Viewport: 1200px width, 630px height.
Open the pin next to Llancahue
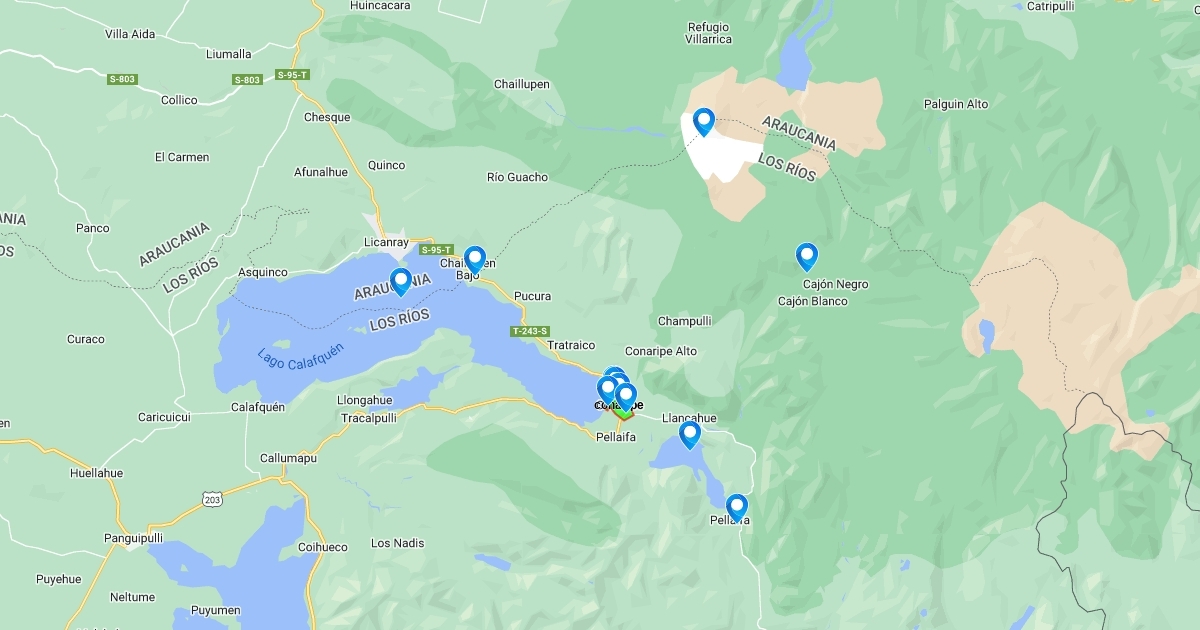coord(690,435)
